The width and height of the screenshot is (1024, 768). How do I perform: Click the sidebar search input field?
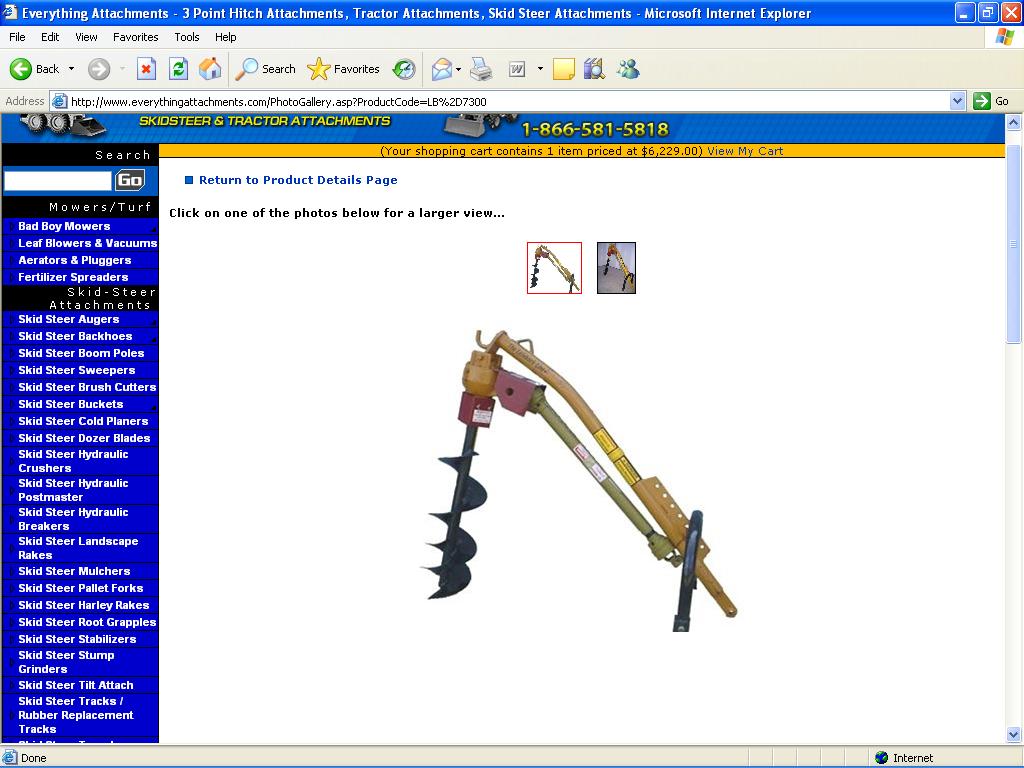coord(58,181)
